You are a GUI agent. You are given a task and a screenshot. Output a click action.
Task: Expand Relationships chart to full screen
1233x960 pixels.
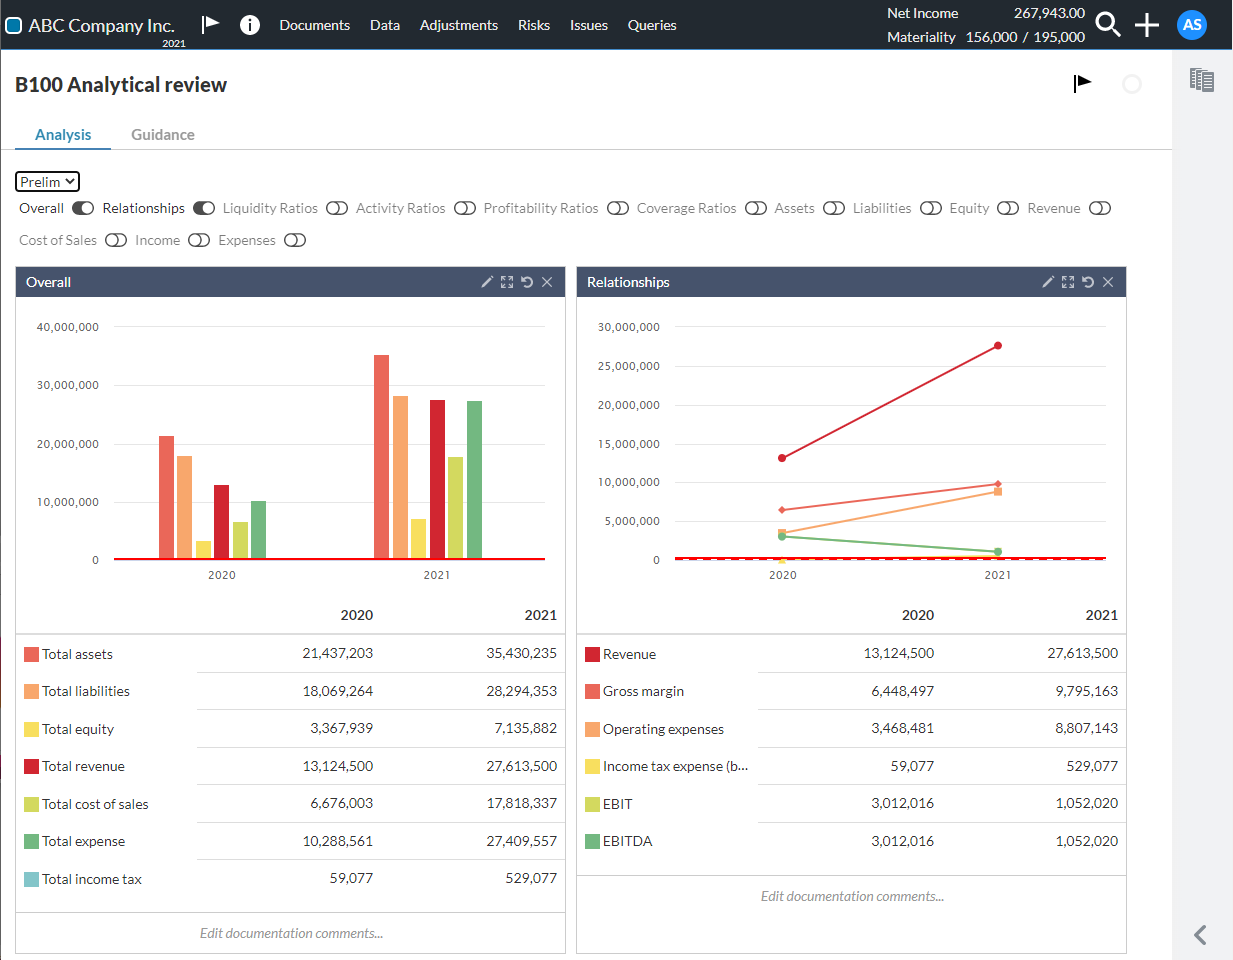pos(1068,282)
